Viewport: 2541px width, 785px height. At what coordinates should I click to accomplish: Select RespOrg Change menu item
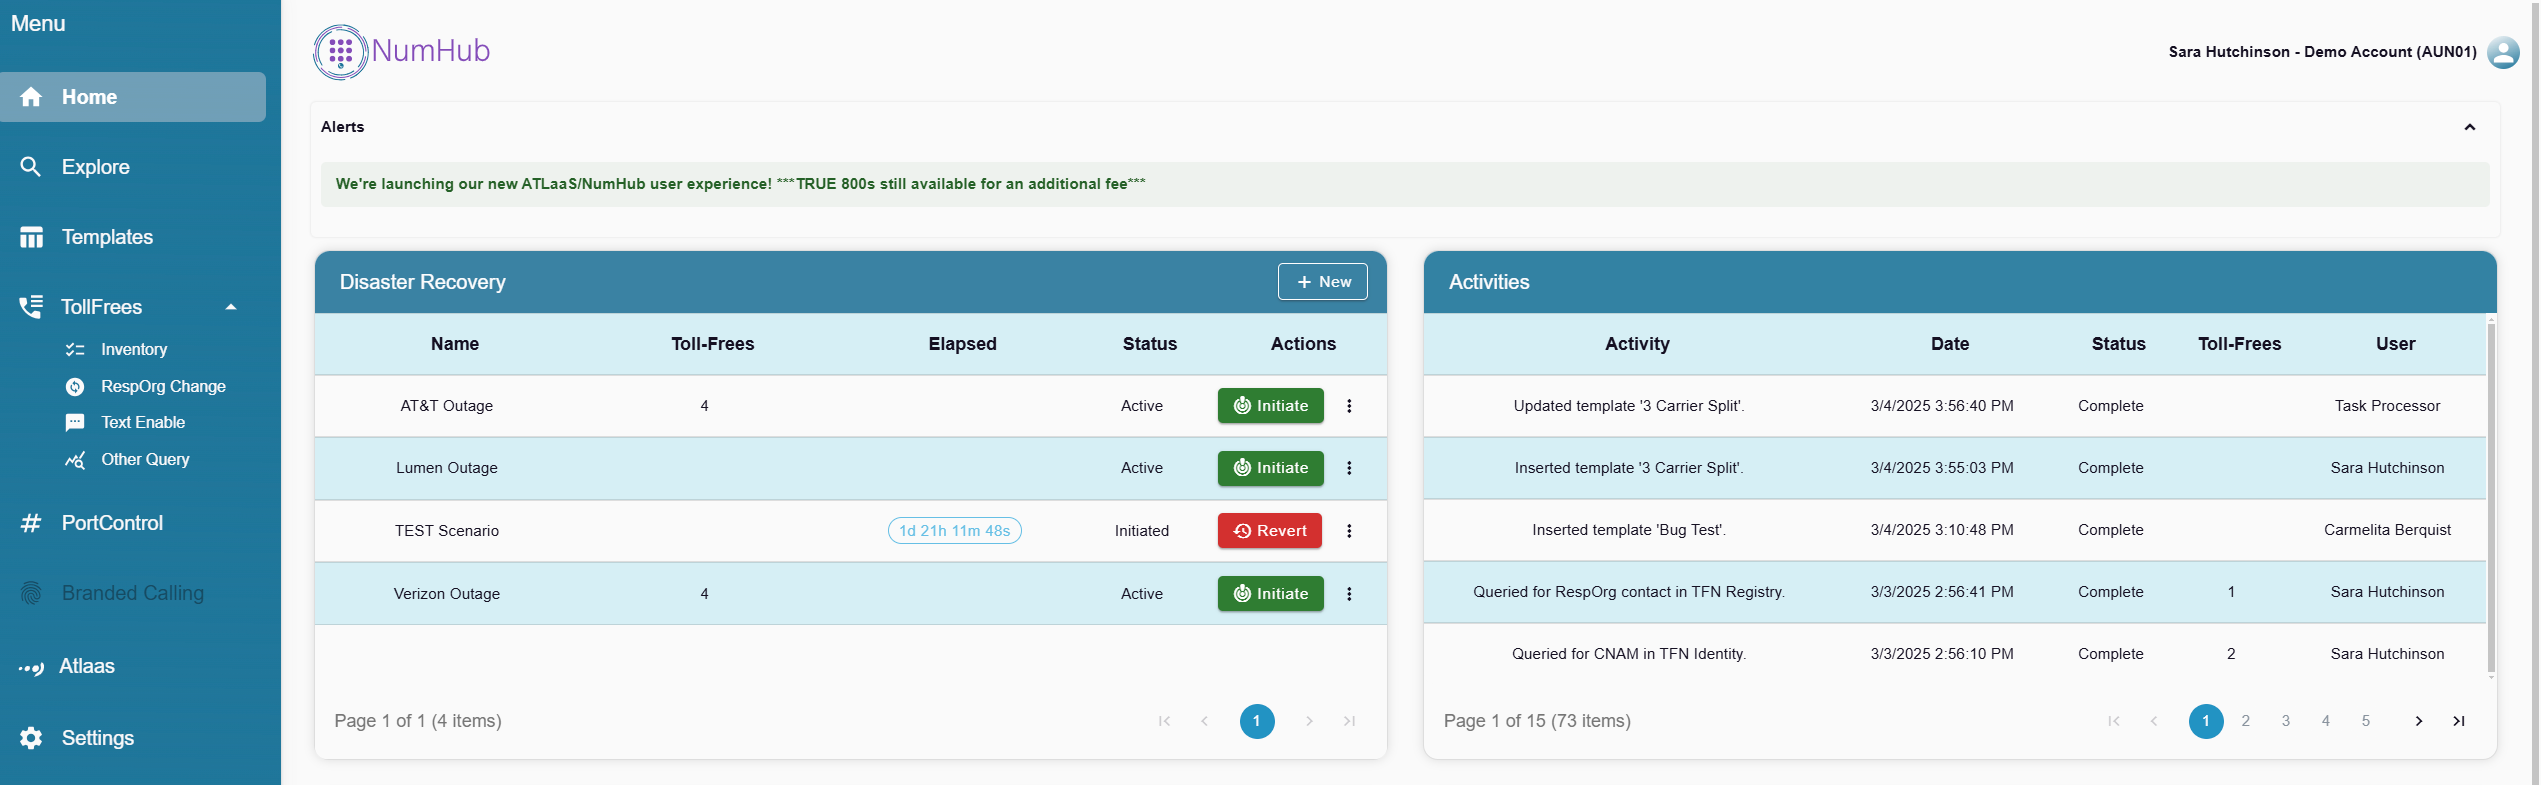[162, 386]
